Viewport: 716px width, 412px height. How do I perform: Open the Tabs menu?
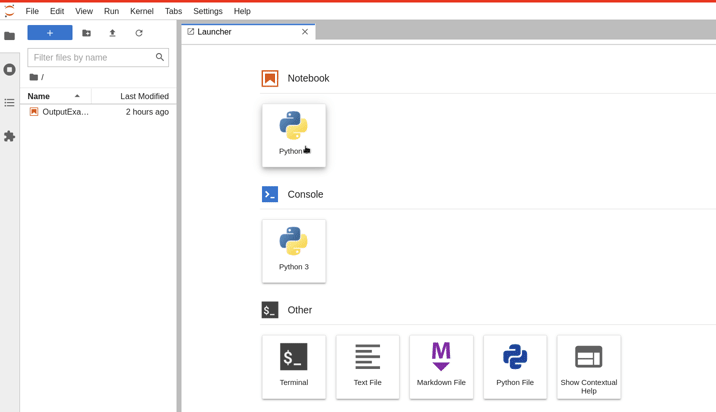(174, 11)
